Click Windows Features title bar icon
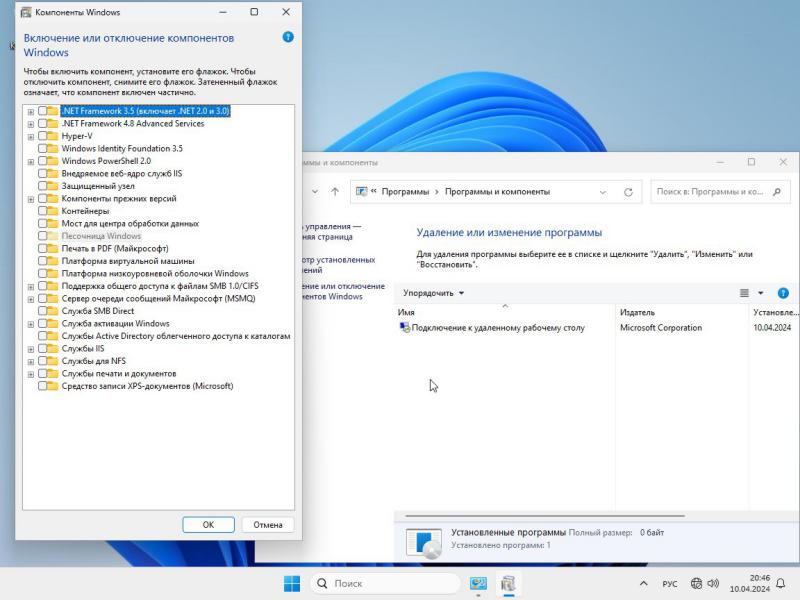 coord(26,12)
